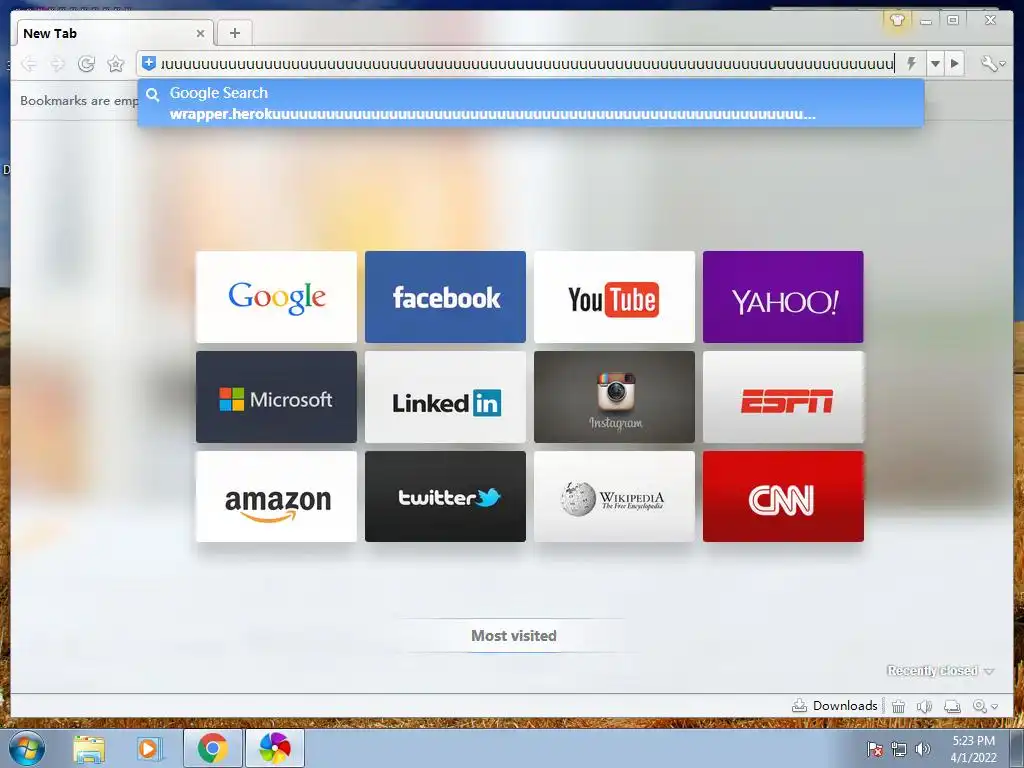Click the taskbar clock showing 5:23 PM
The image size is (1024, 768).
[x=974, y=749]
